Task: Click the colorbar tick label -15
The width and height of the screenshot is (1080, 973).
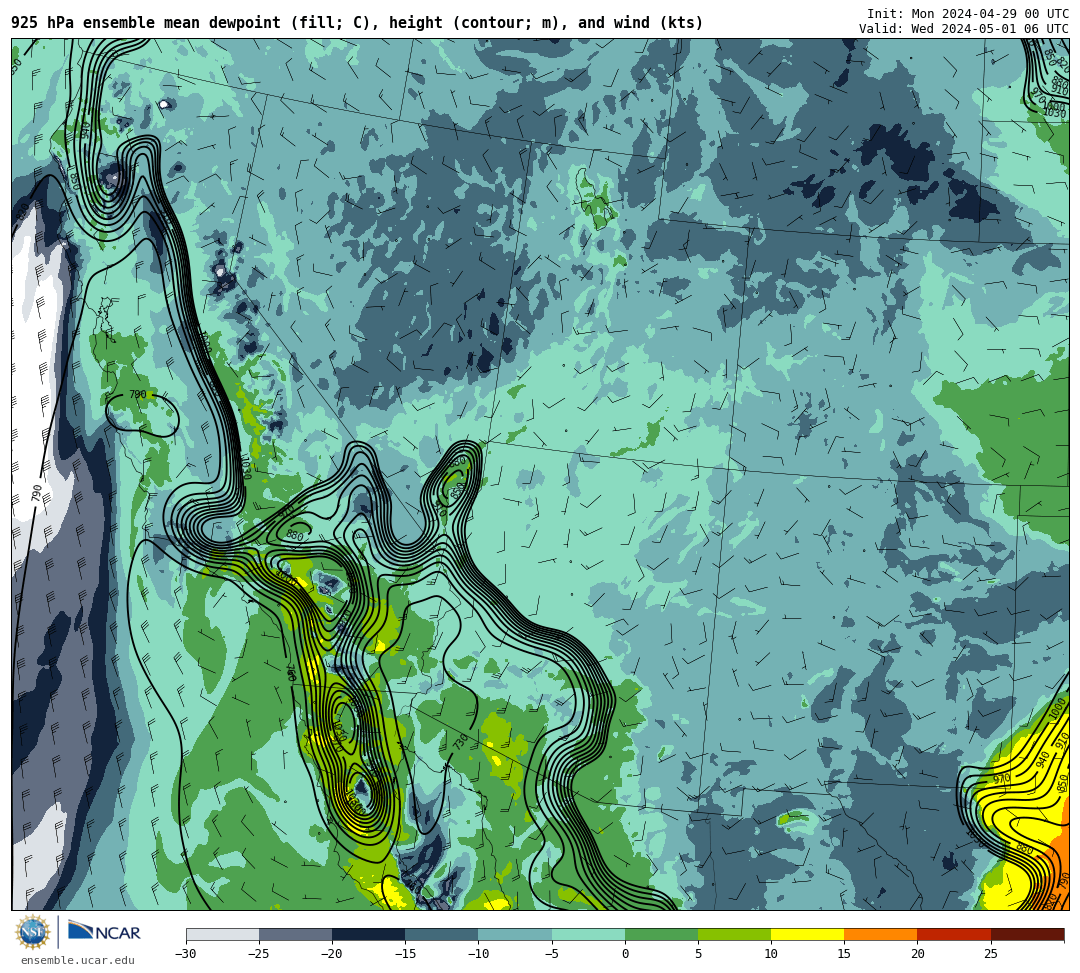Action: [x=405, y=954]
